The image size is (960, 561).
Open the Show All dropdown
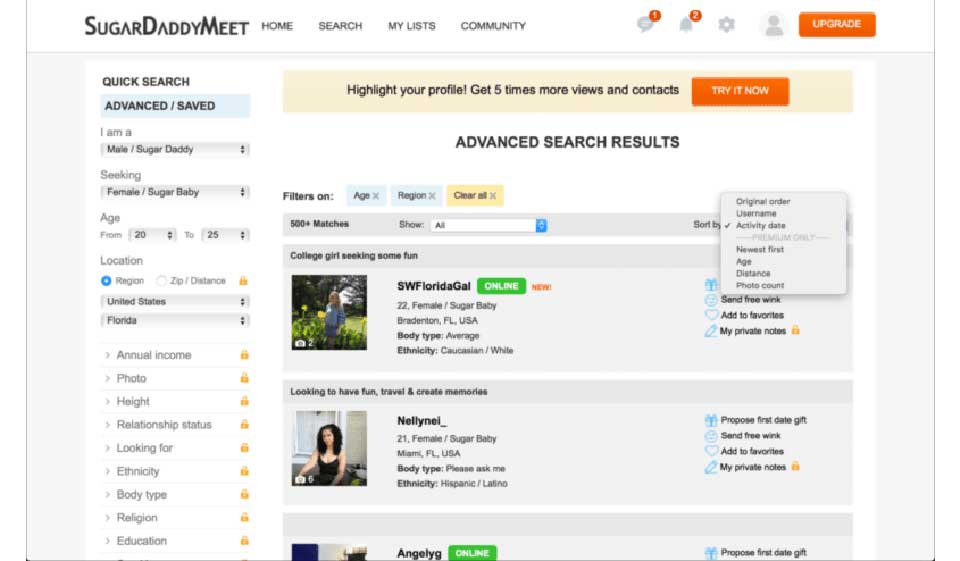[x=489, y=225]
